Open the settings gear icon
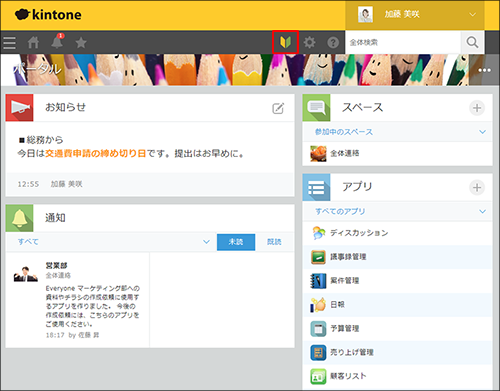This screenshot has width=500, height=391. [309, 42]
